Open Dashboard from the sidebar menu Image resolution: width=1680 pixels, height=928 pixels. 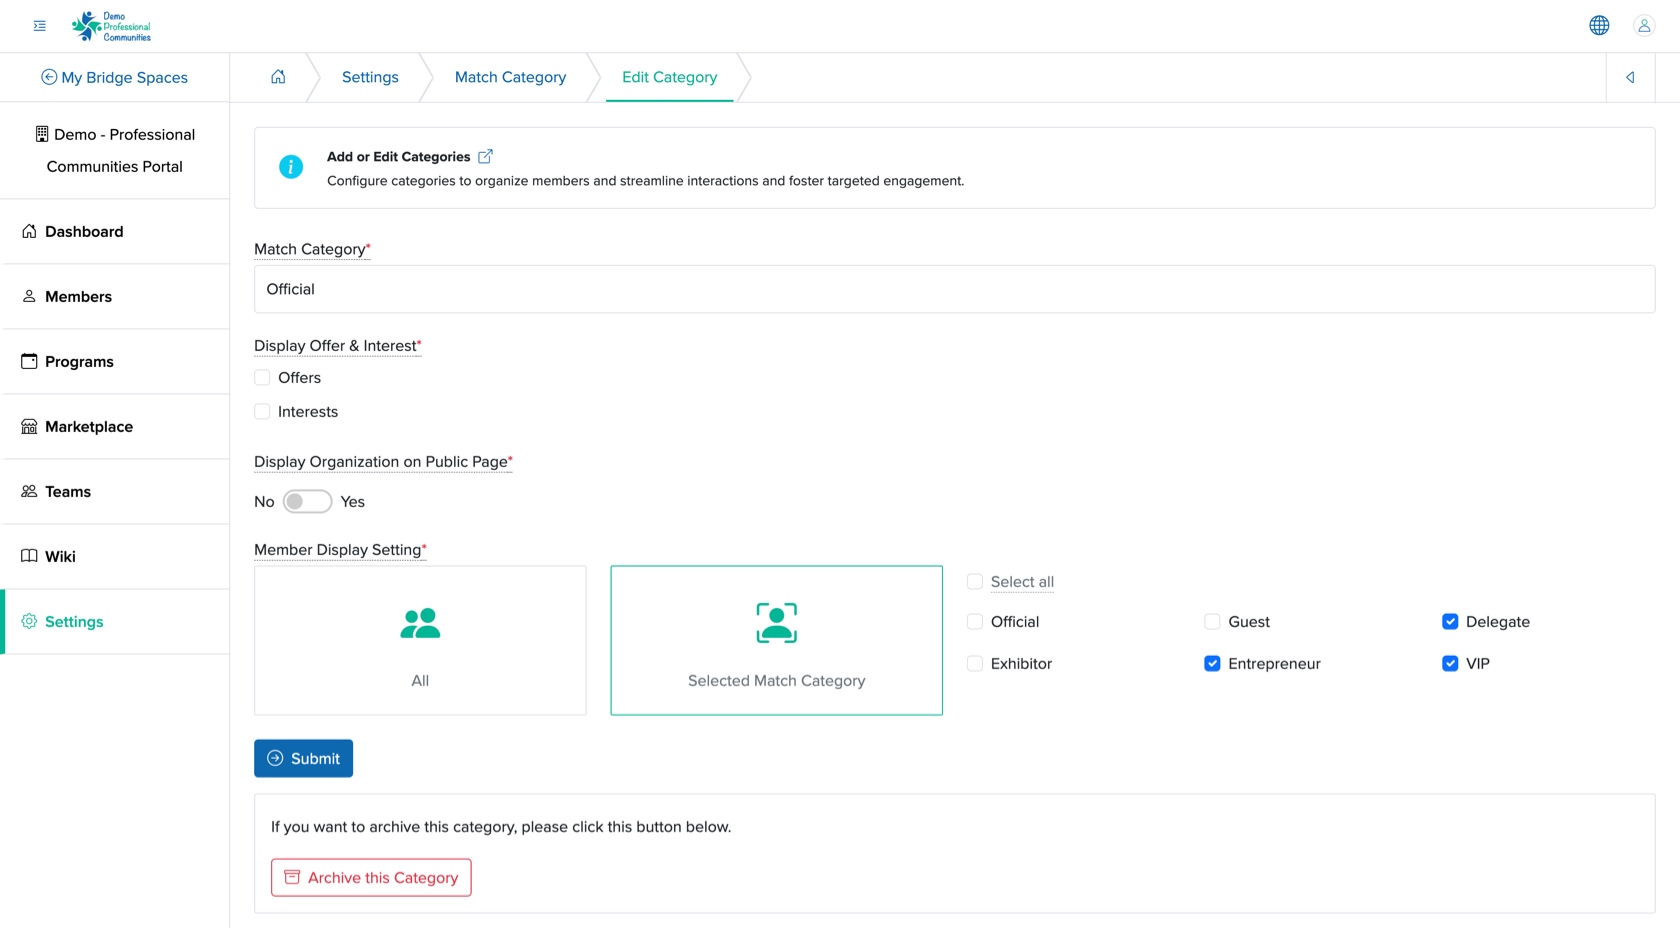pos(115,231)
